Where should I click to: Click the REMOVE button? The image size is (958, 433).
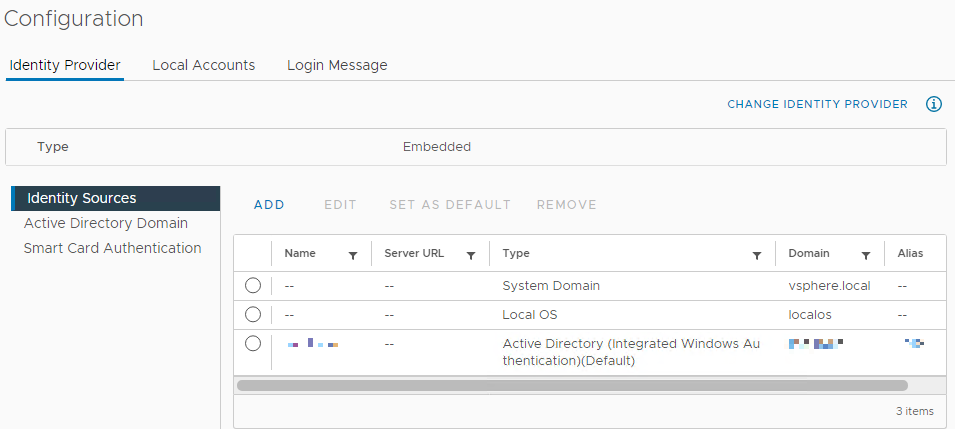click(x=566, y=205)
